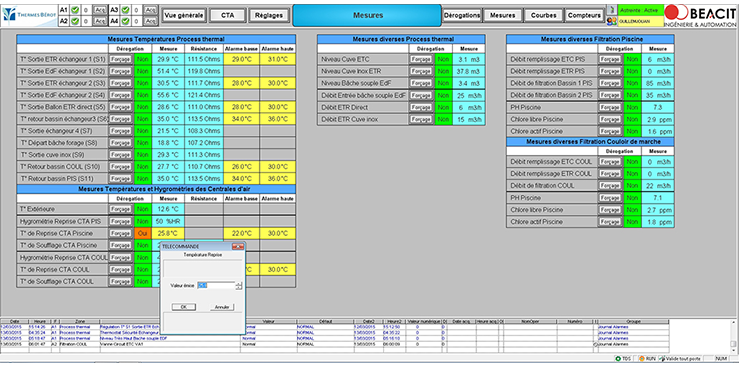Acknowledge A4 alarms with its Acq button
This screenshot has height=365, width=739.
pos(150,21)
